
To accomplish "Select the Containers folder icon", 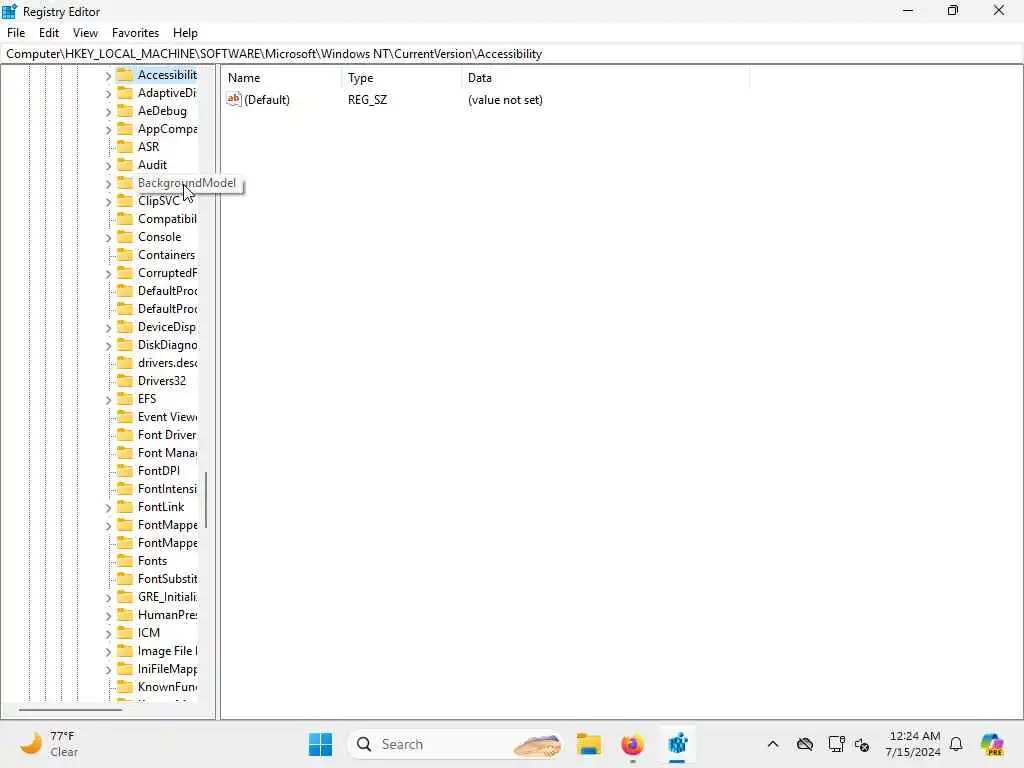I will (125, 255).
